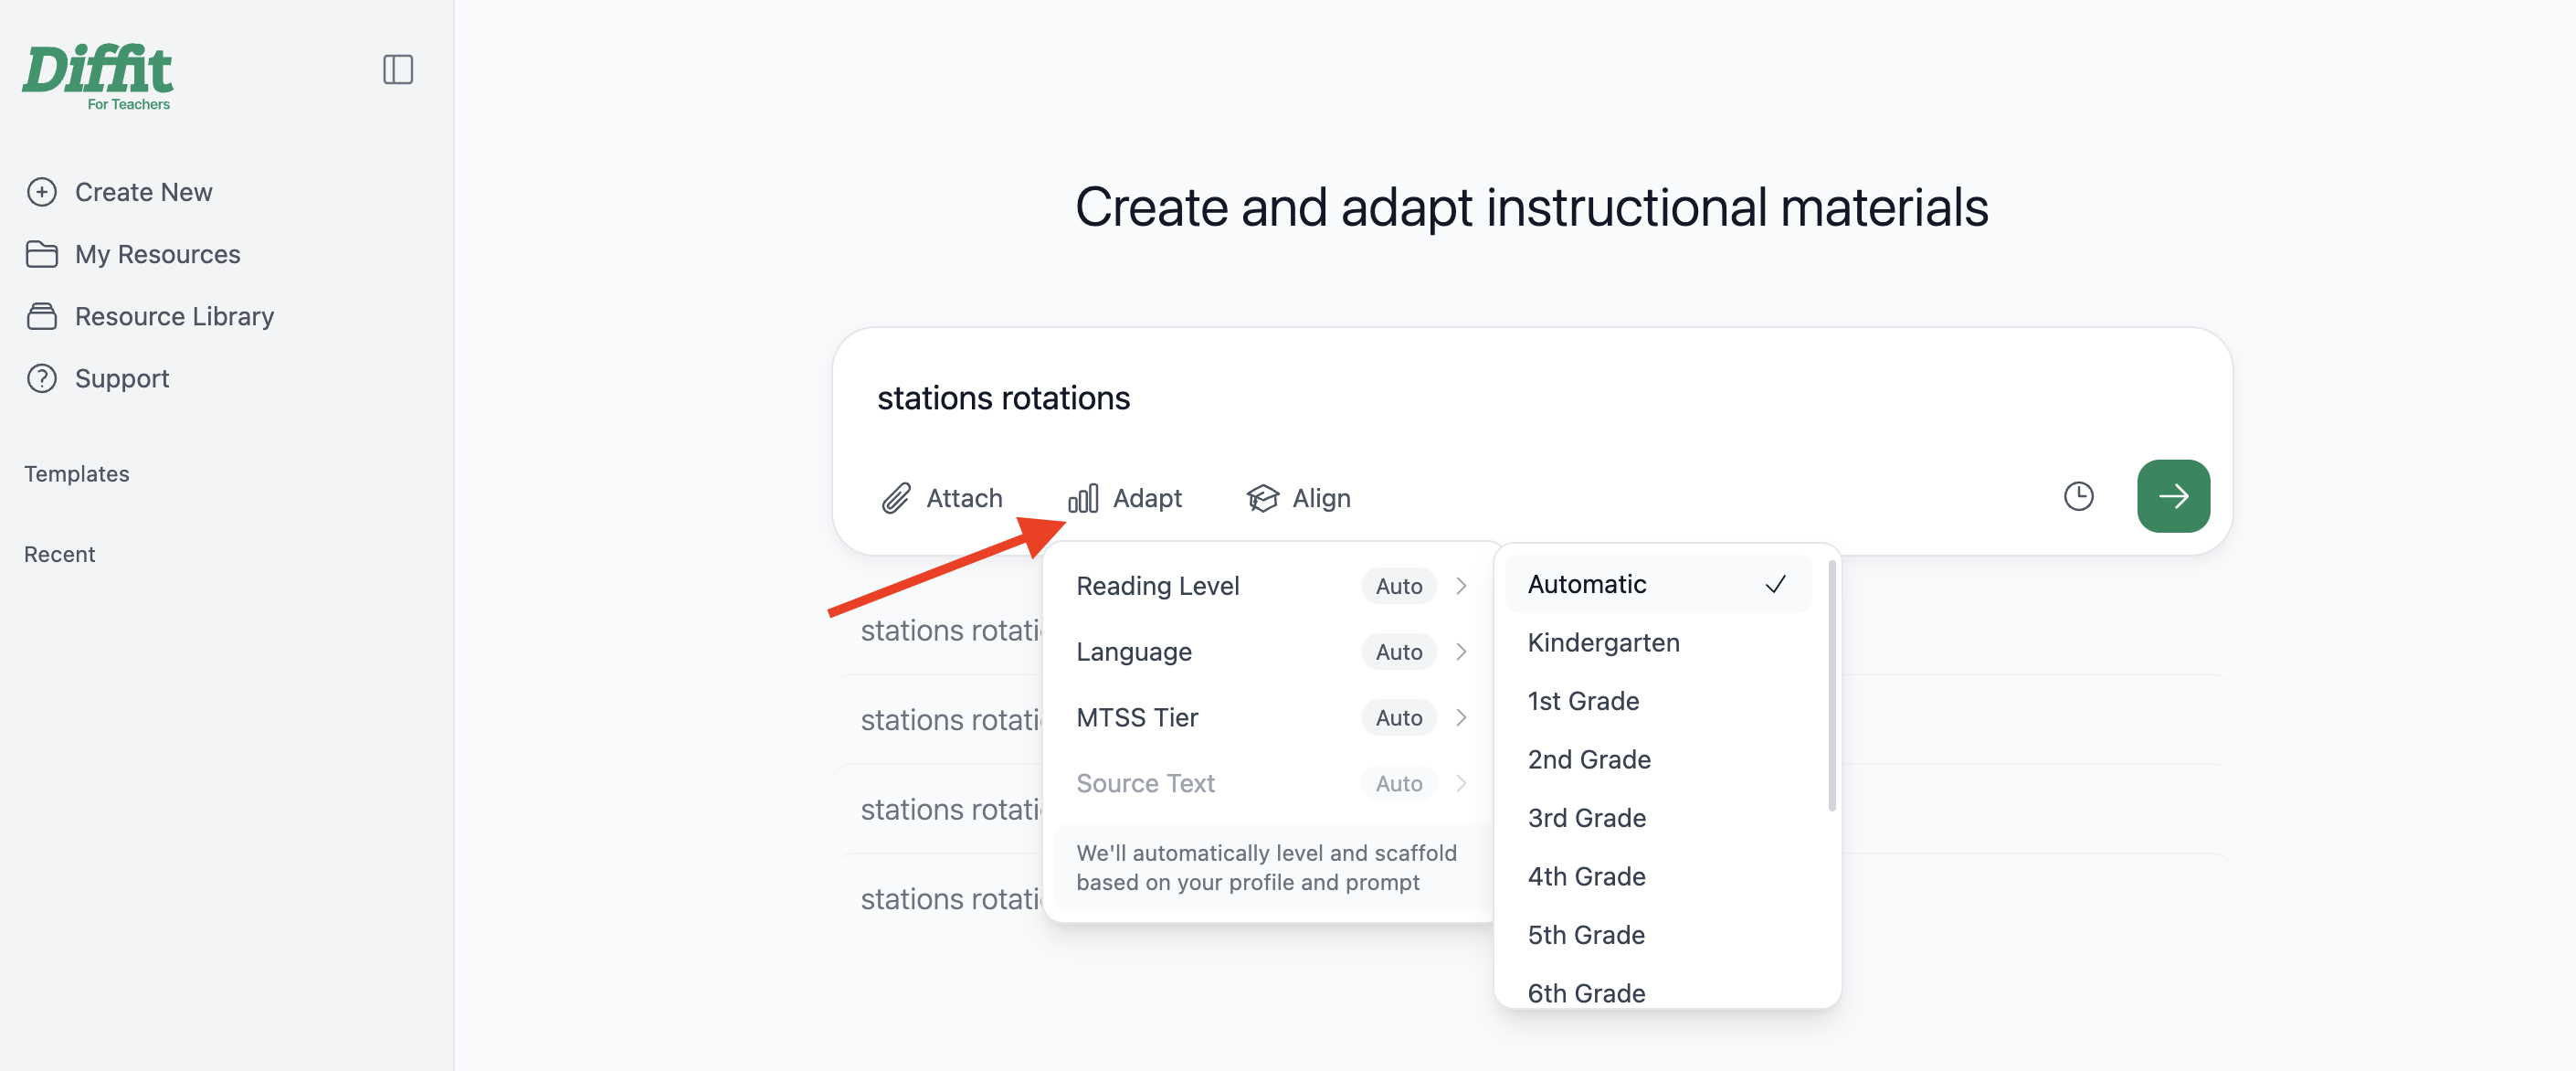Screen dimensions: 2576x1071
Task: Click the Attach paperclip button
Action: pos(942,498)
